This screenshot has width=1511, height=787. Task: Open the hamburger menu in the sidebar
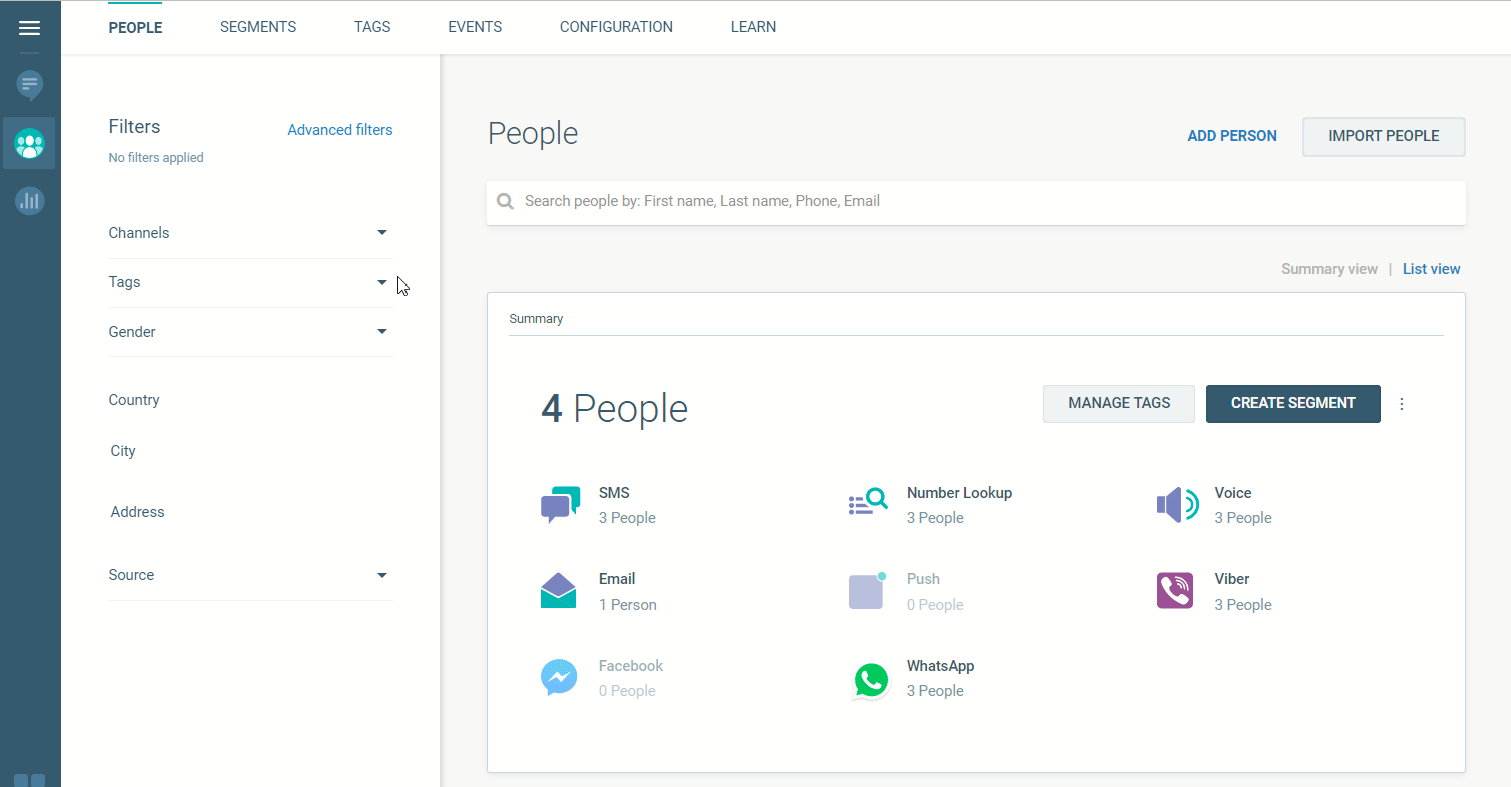tap(30, 28)
